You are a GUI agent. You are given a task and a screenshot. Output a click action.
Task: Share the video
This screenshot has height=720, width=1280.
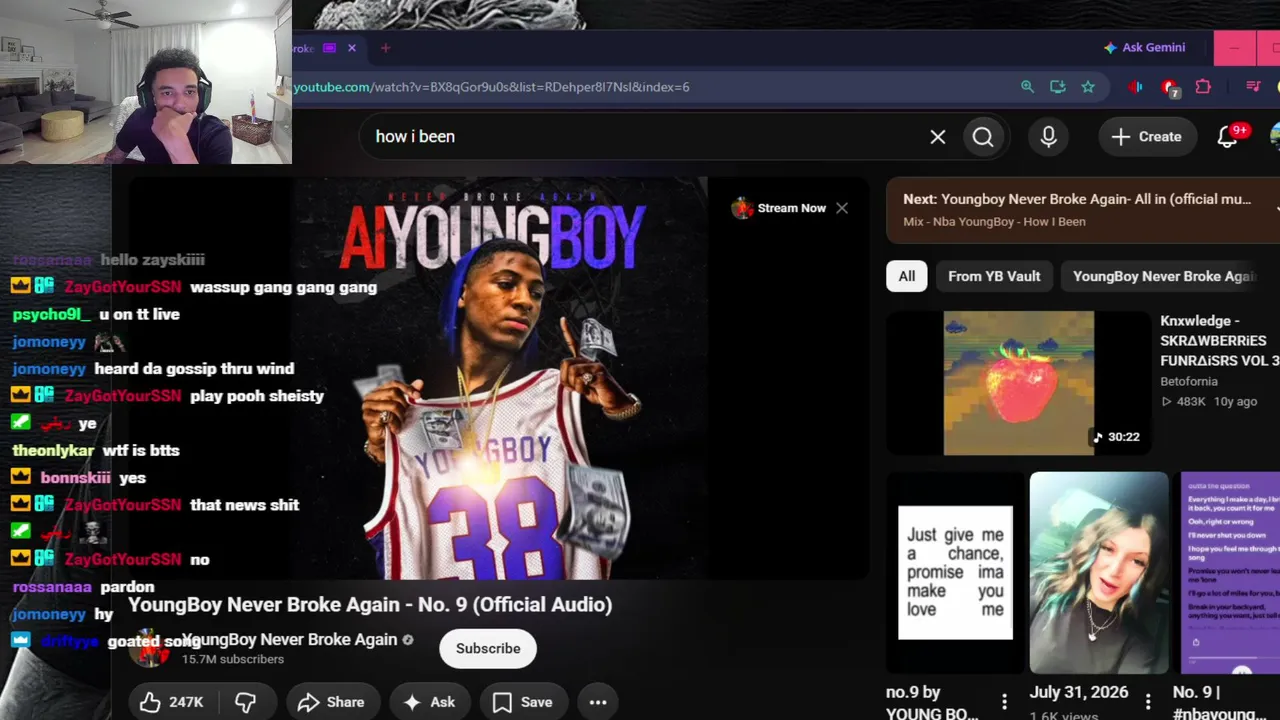(x=333, y=702)
